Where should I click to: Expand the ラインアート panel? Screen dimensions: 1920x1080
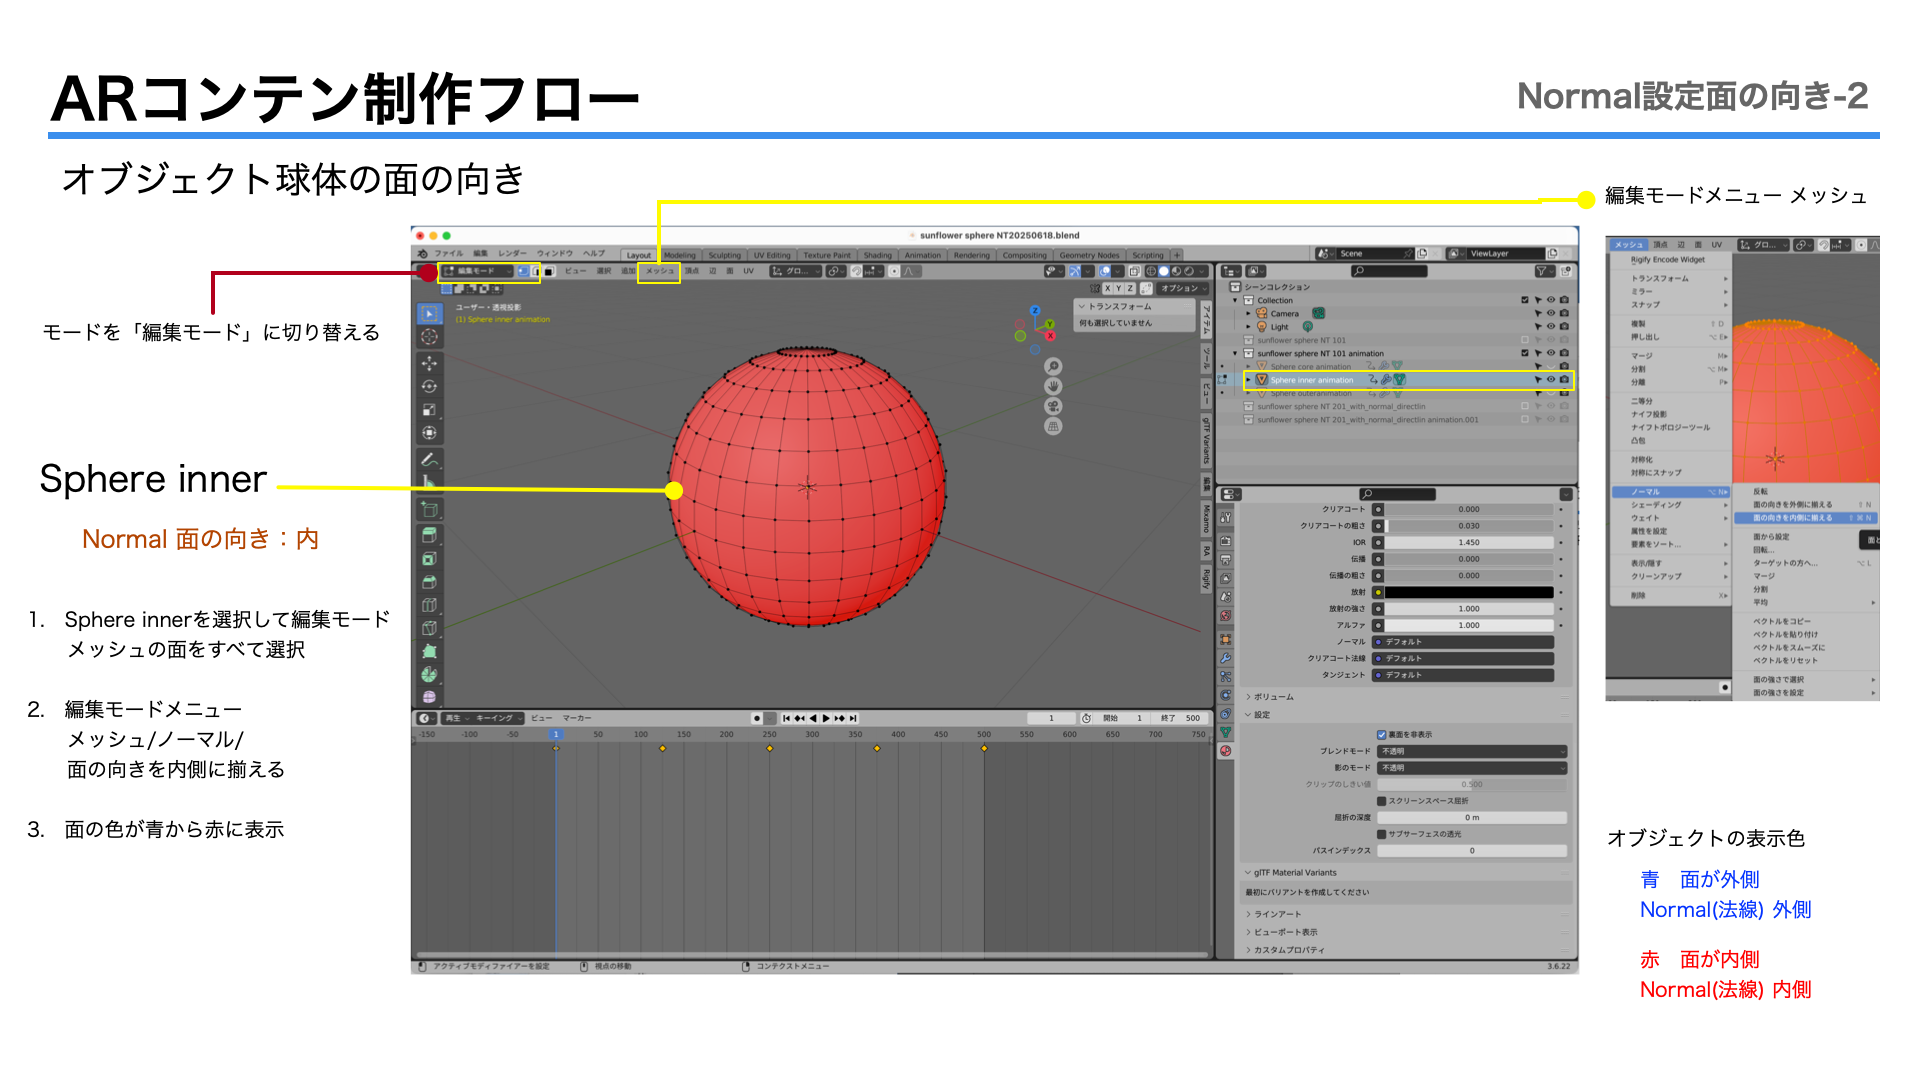point(1273,914)
